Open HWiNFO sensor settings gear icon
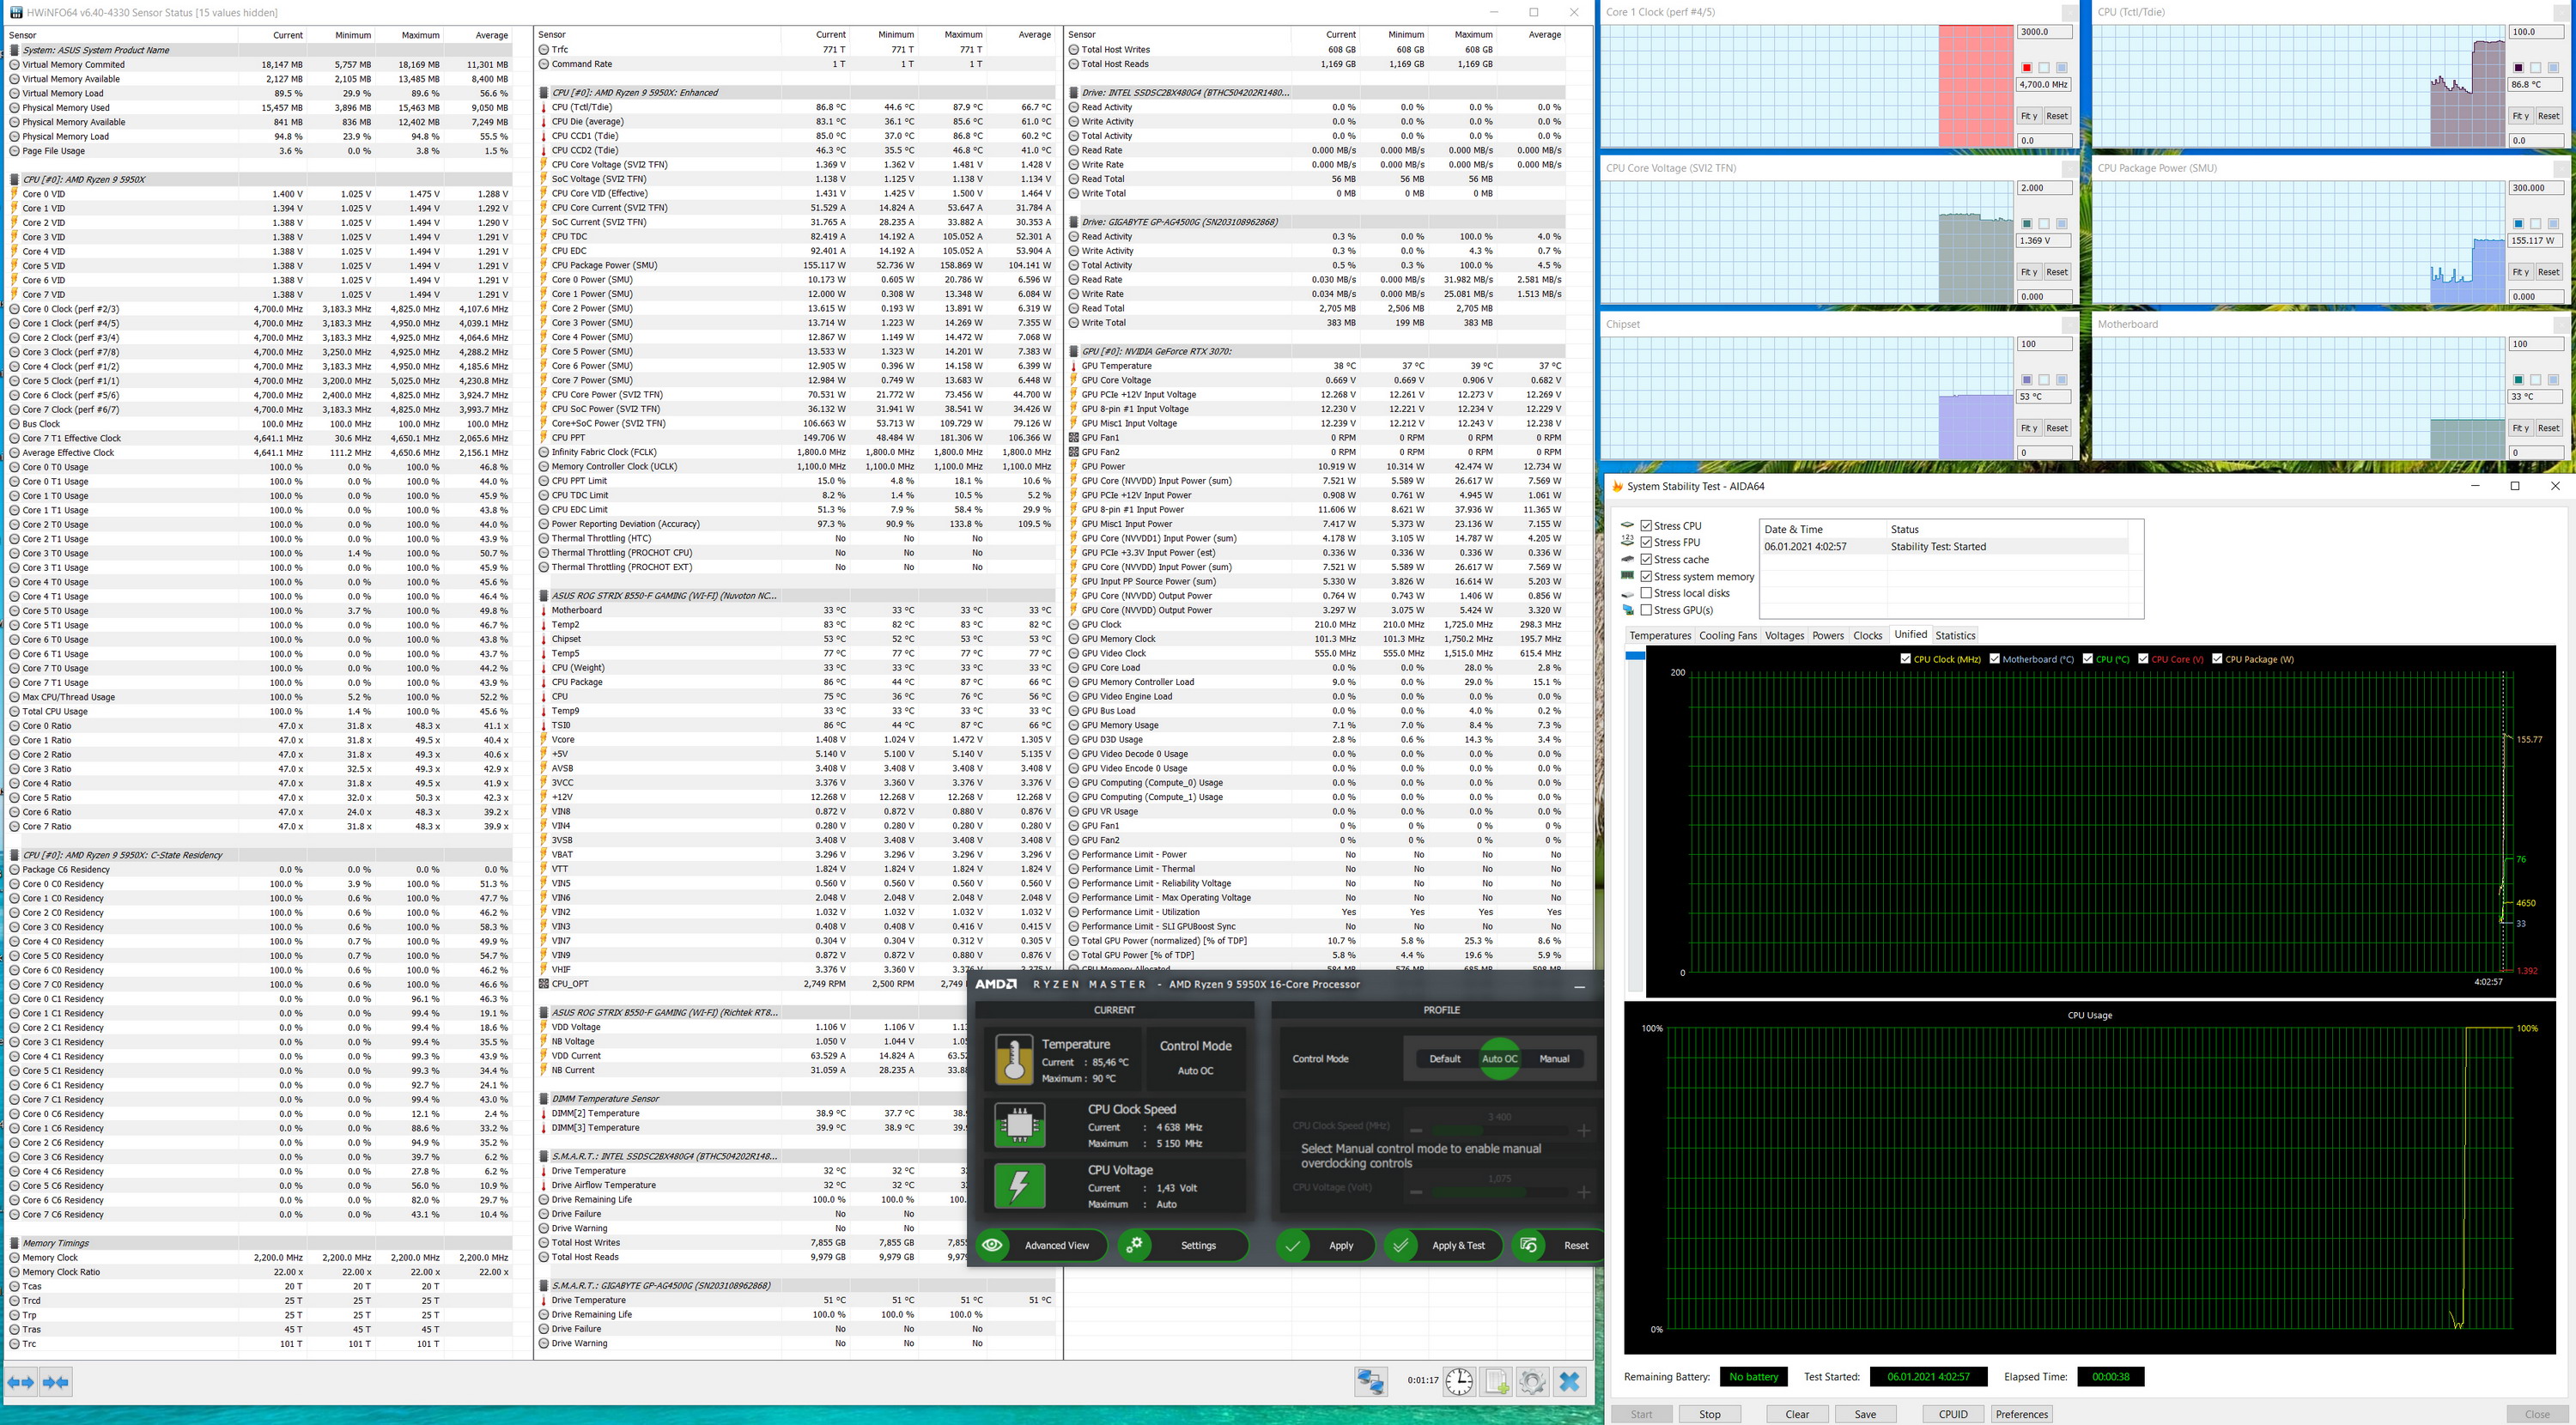The width and height of the screenshot is (2576, 1425). point(1532,1382)
